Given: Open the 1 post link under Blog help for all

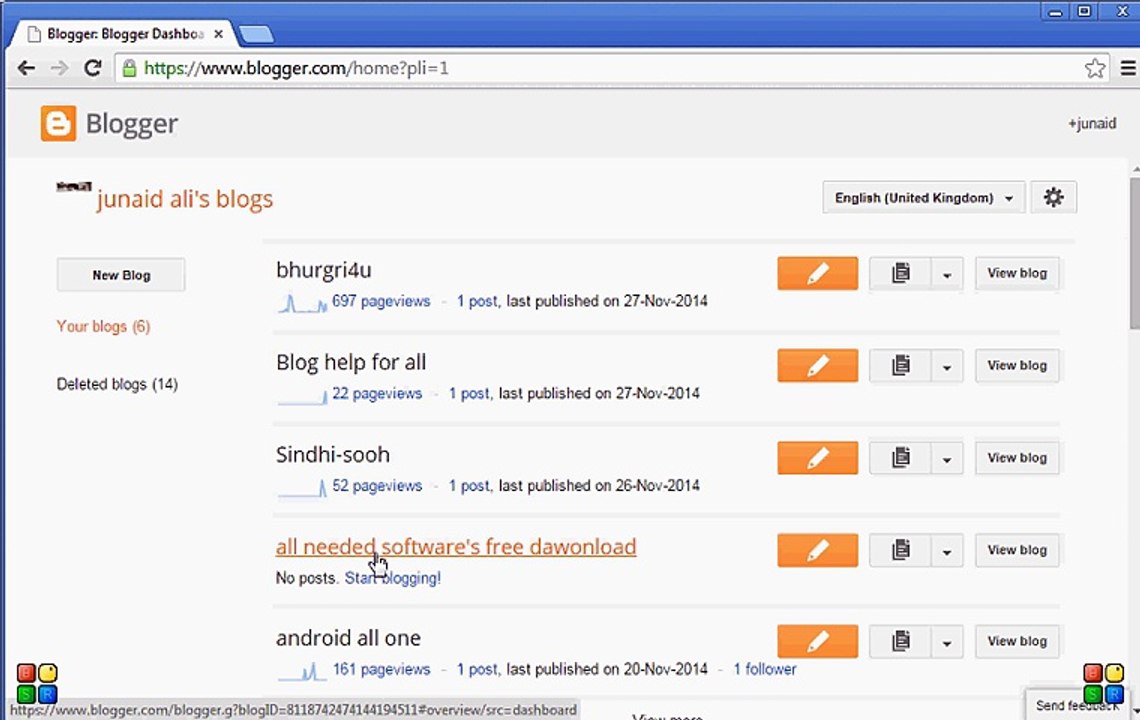Looking at the screenshot, I should (x=469, y=393).
